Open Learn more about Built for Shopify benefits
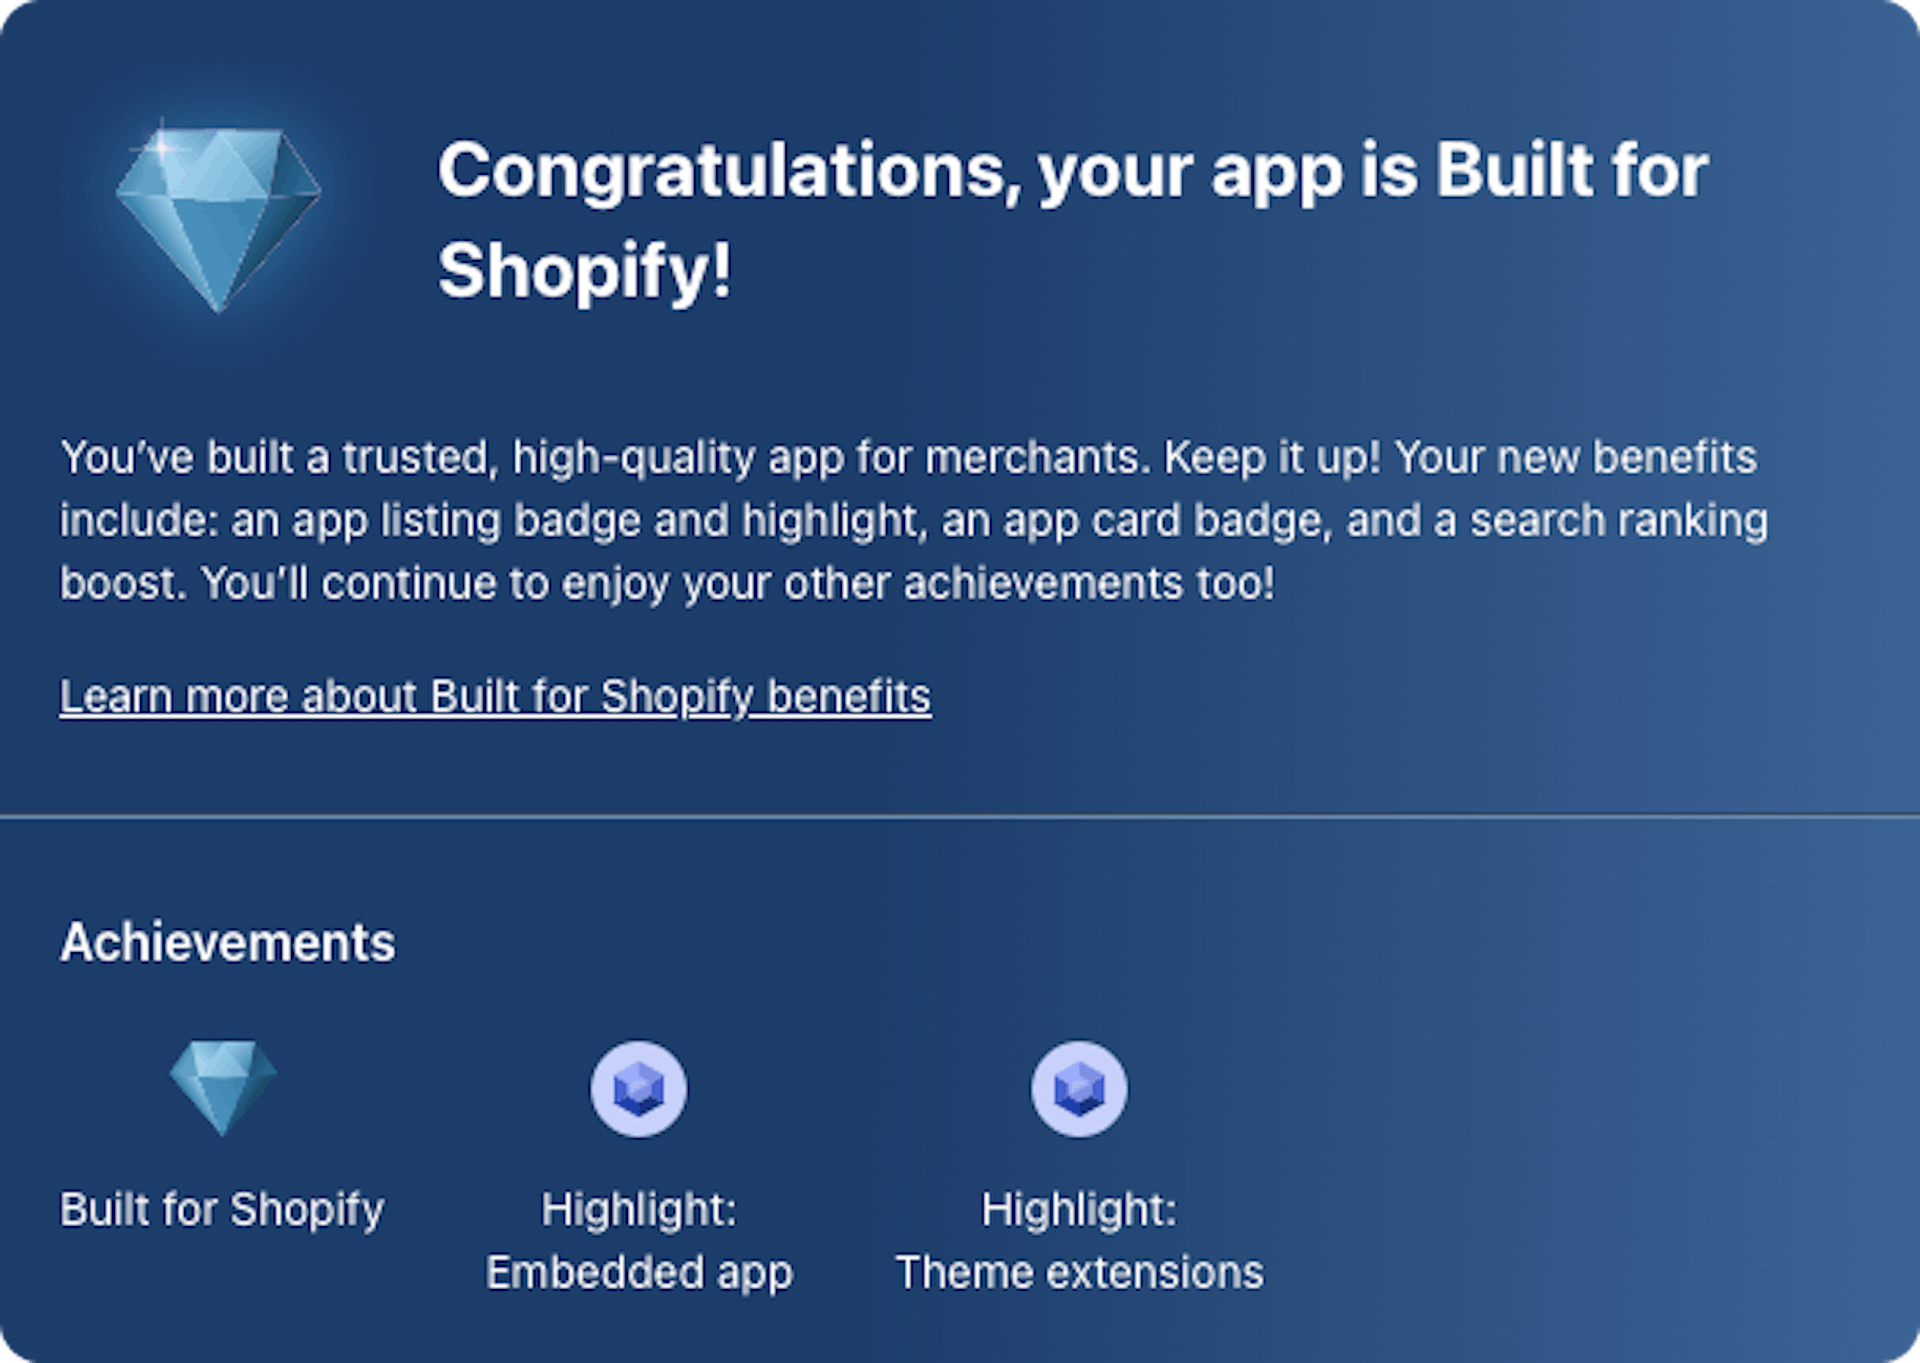This screenshot has height=1363, width=1920. click(x=495, y=697)
